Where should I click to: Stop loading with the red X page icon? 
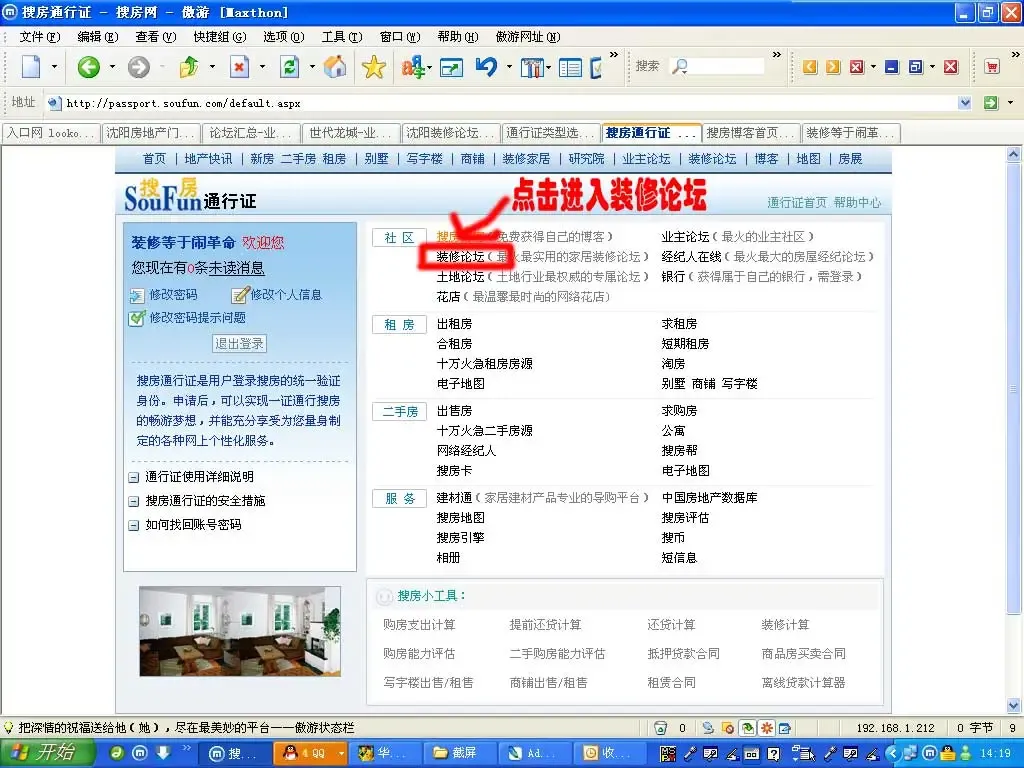pyautogui.click(x=240, y=67)
